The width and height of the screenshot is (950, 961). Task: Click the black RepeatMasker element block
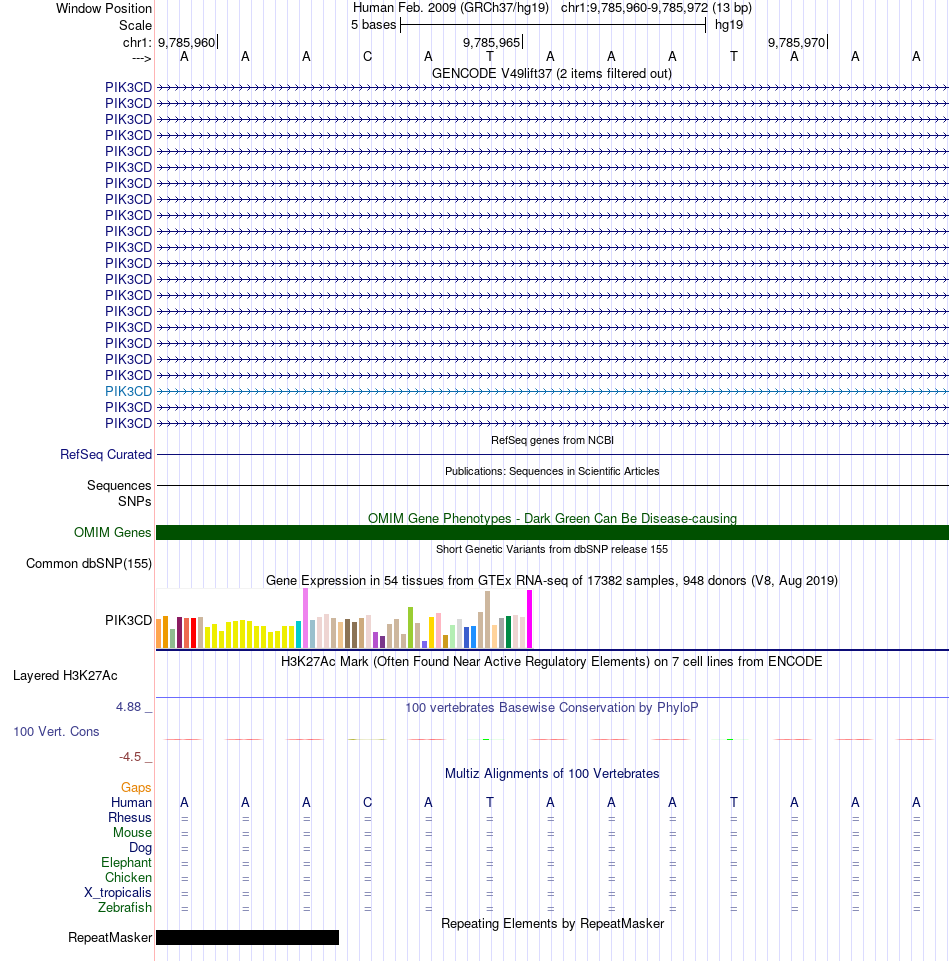tap(248, 938)
